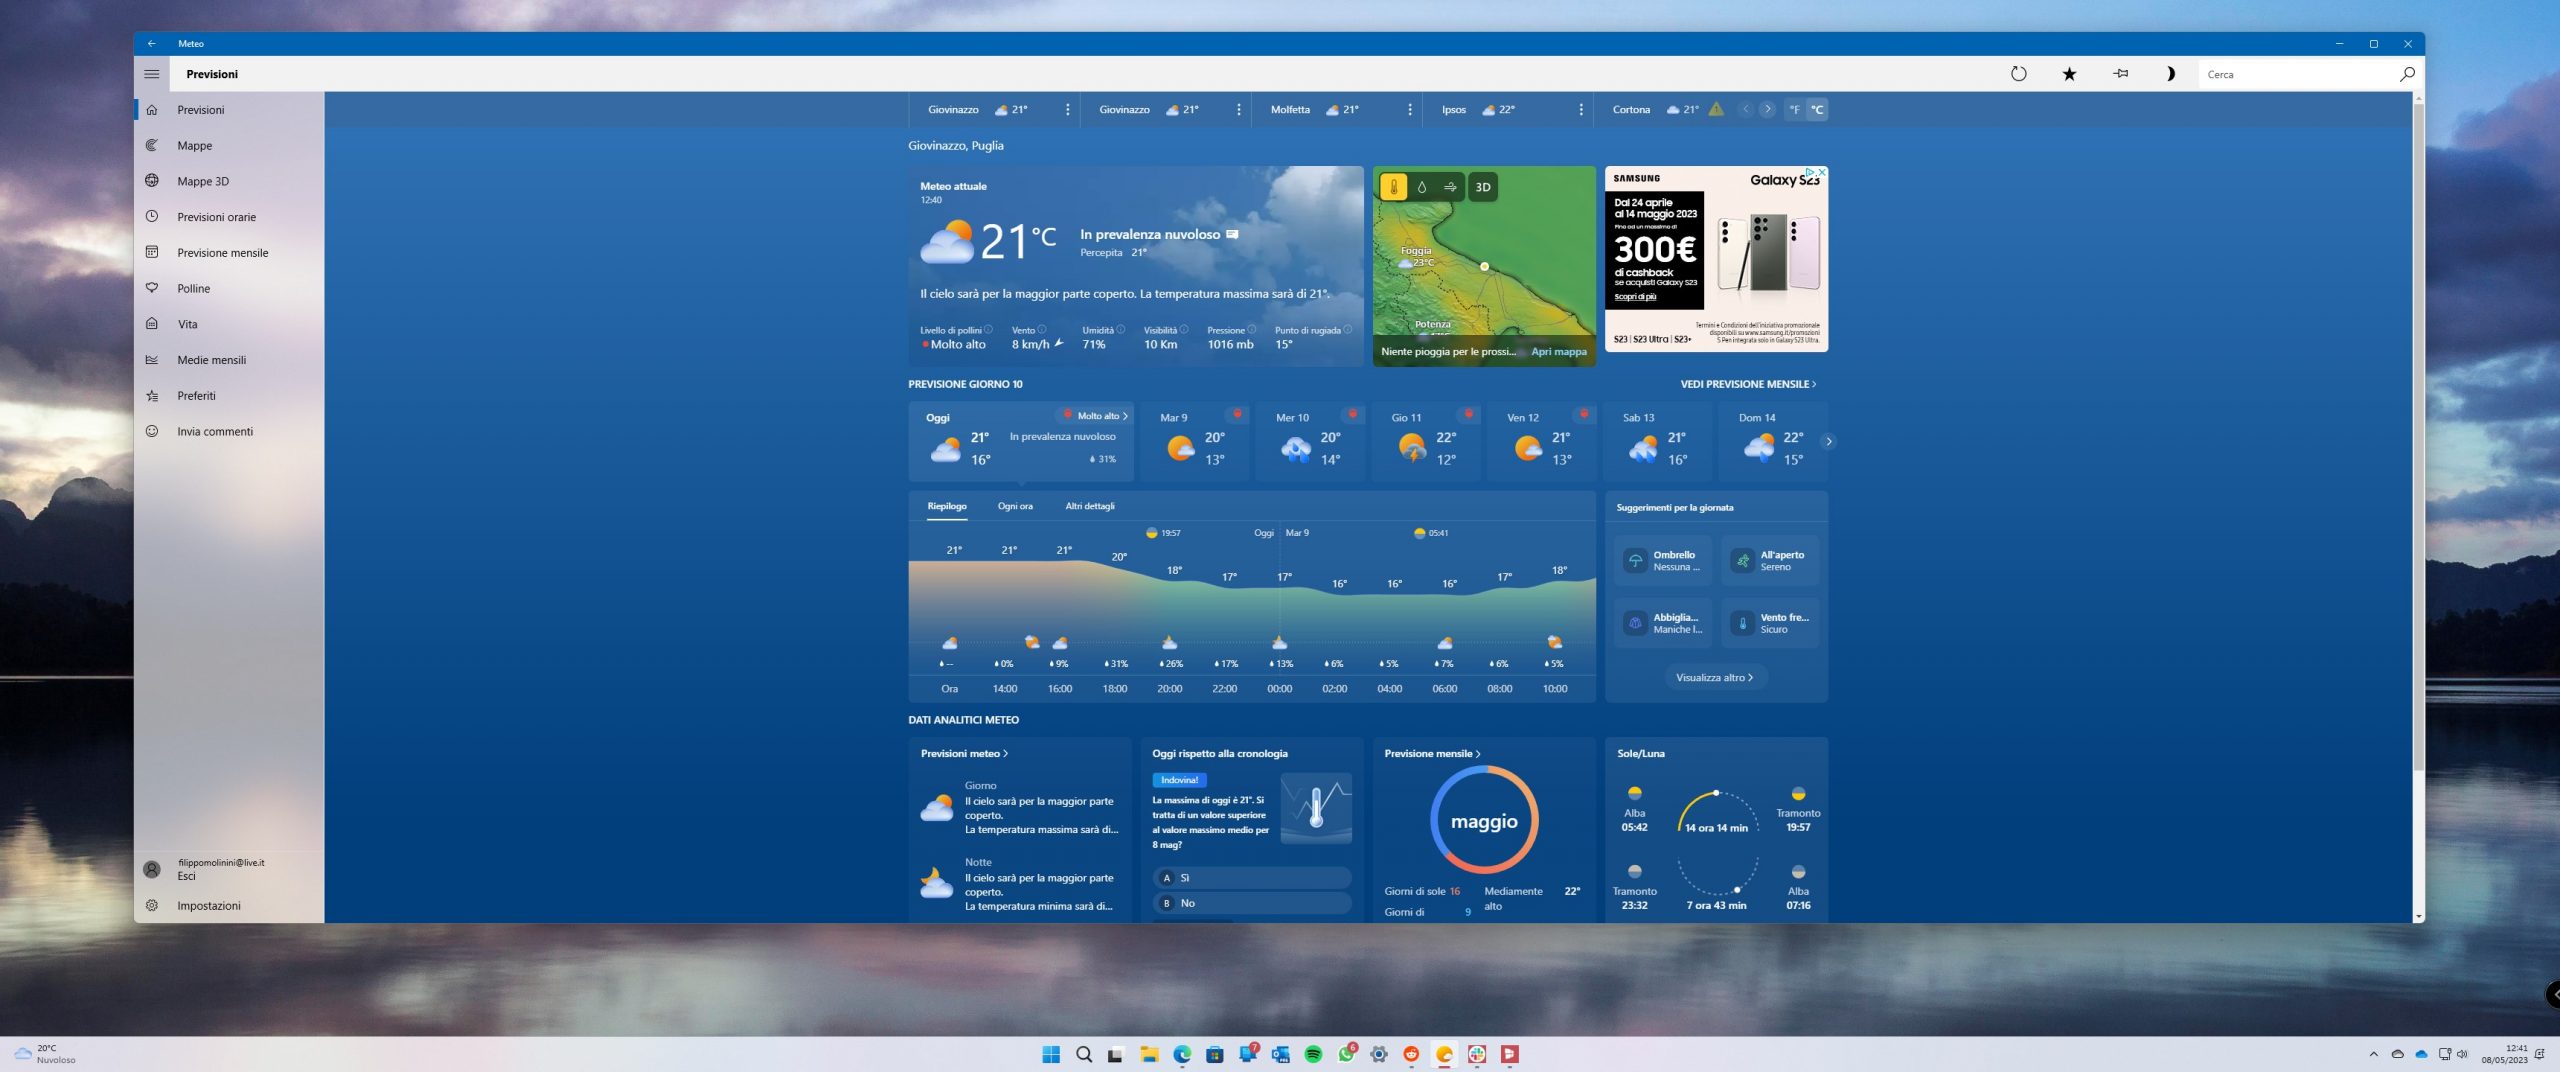Refresh weather data with the reload icon

2018,74
